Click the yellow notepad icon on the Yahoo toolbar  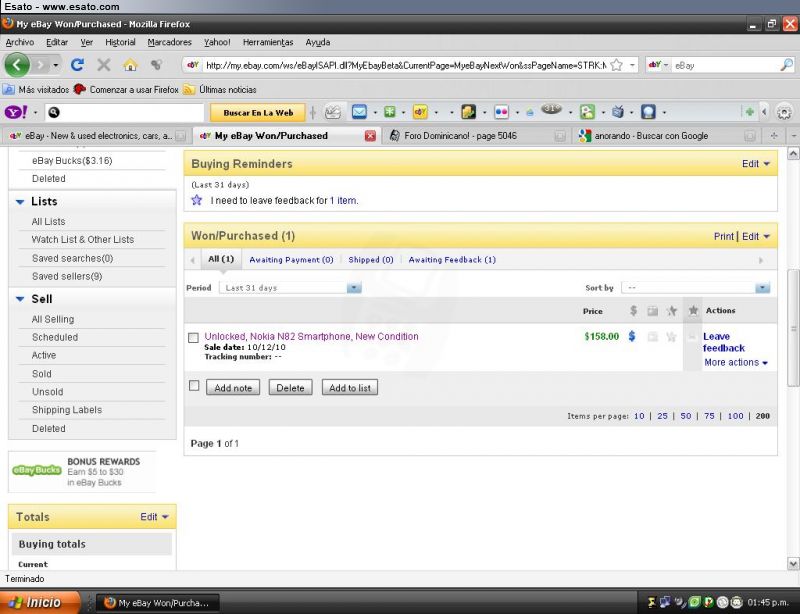tap(468, 112)
